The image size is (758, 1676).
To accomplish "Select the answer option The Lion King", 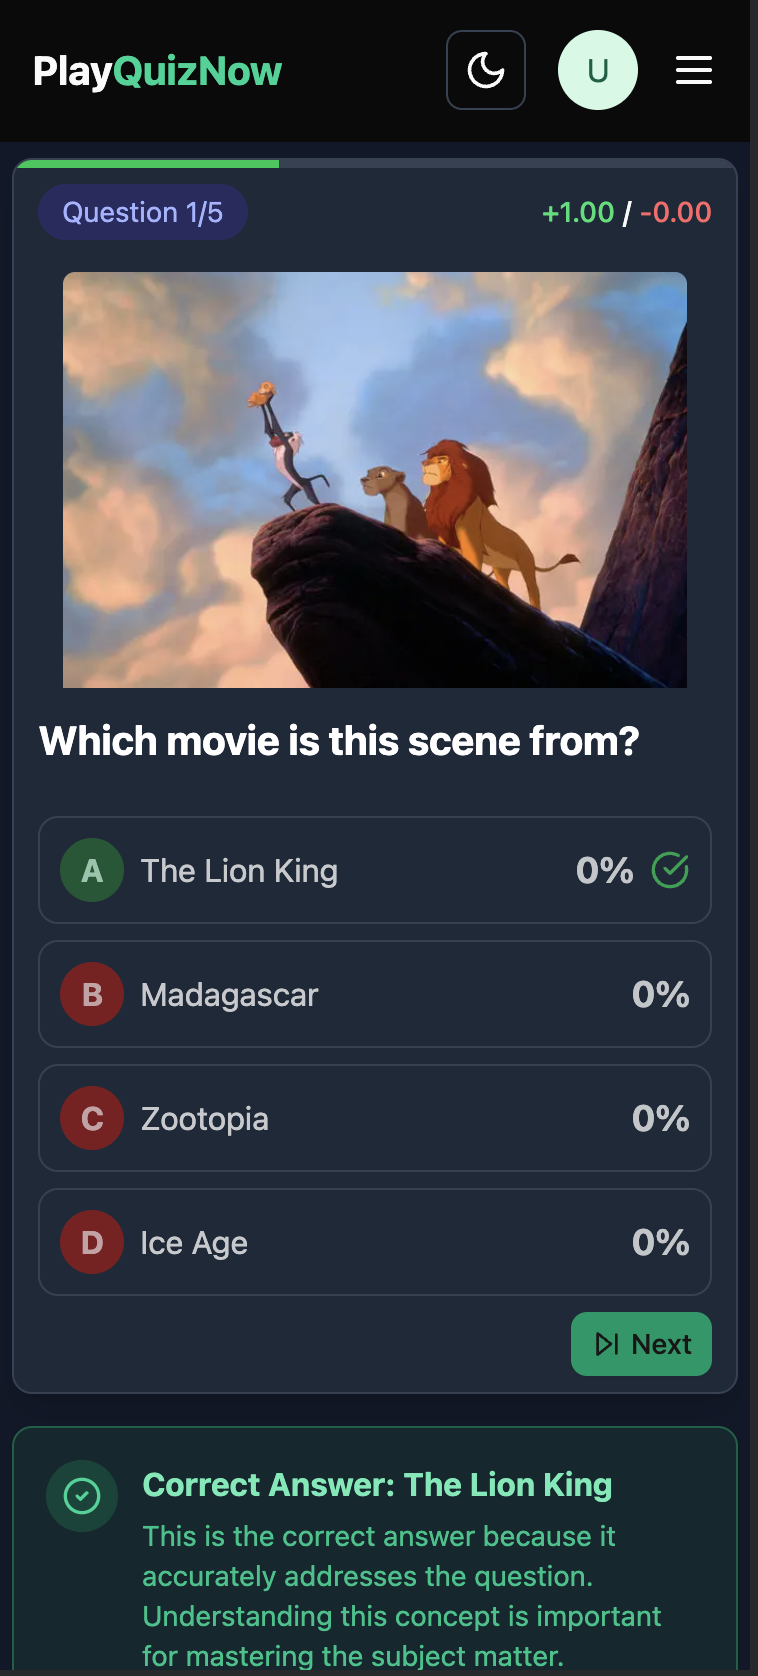I will click(374, 870).
